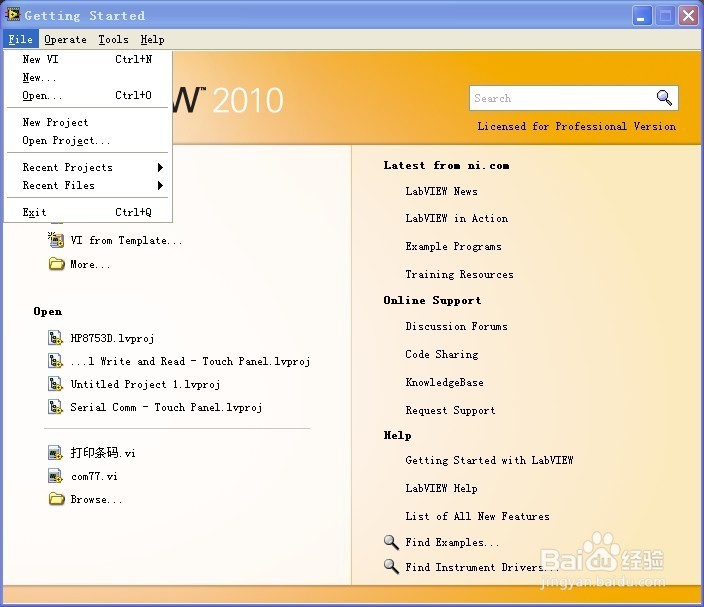Open Write and Read - Touch Panel.lvproj
This screenshot has height=607, width=704.
coord(190,361)
